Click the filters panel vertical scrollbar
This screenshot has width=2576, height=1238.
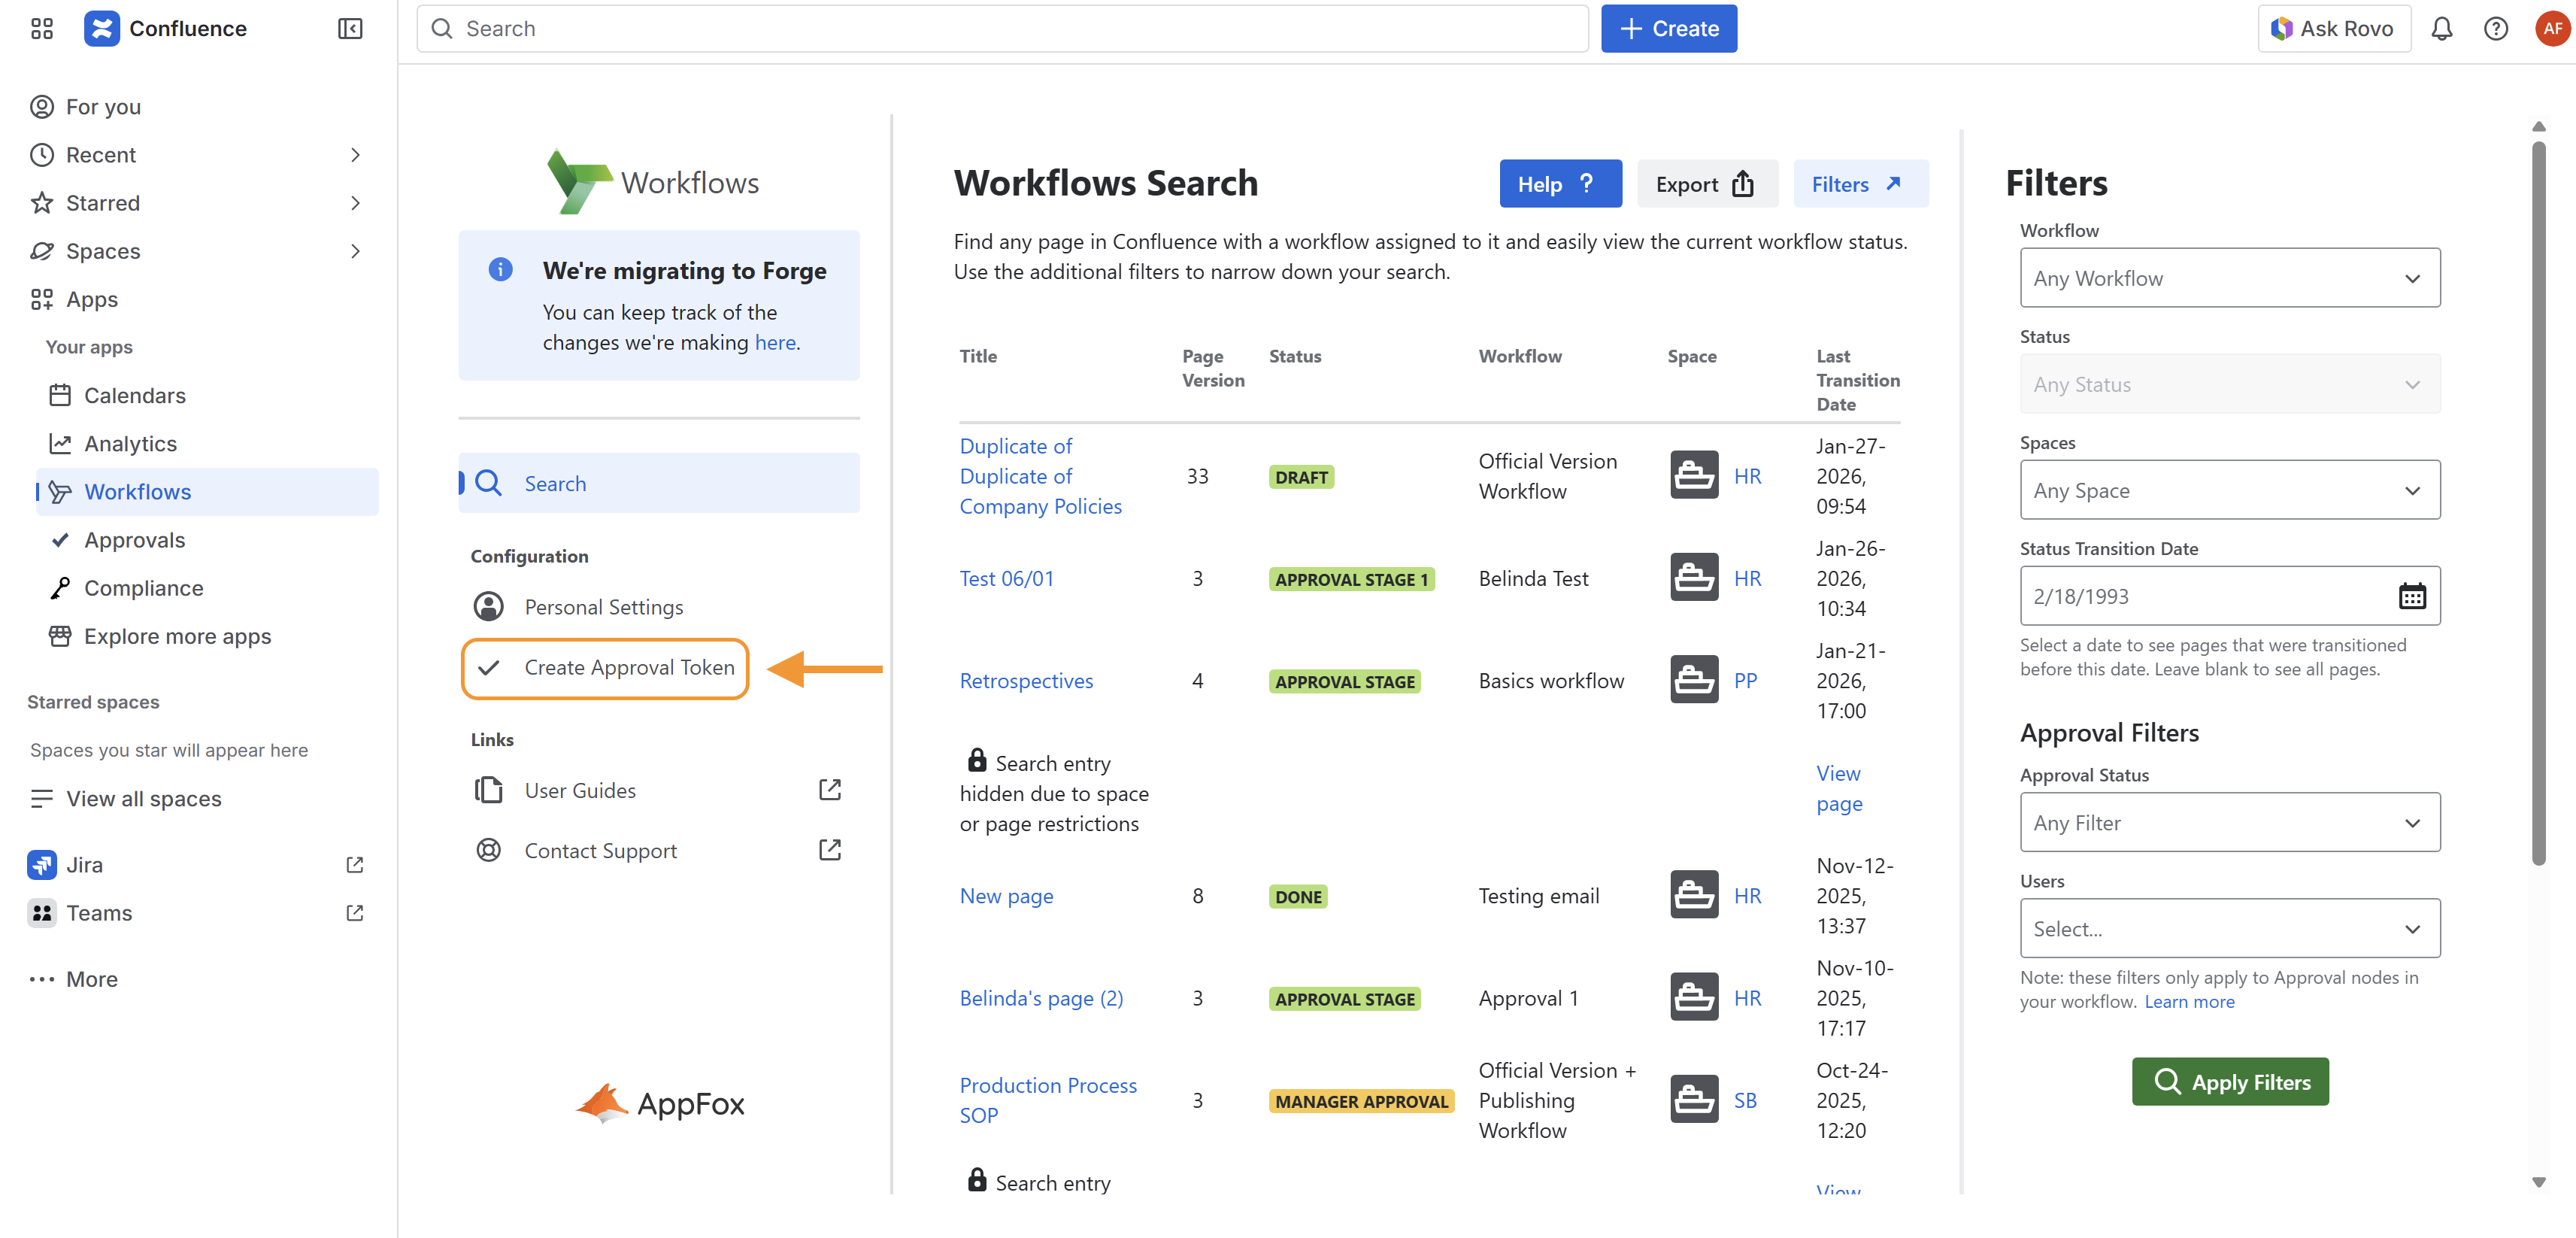pos(2538,500)
